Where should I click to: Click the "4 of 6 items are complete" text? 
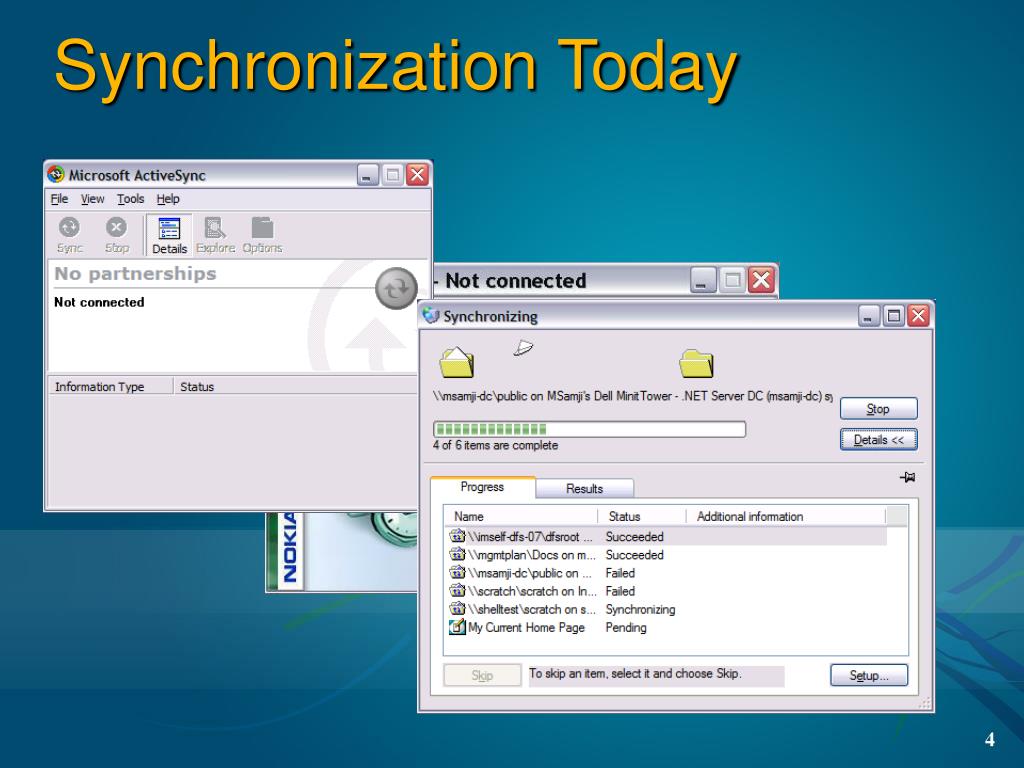495,445
